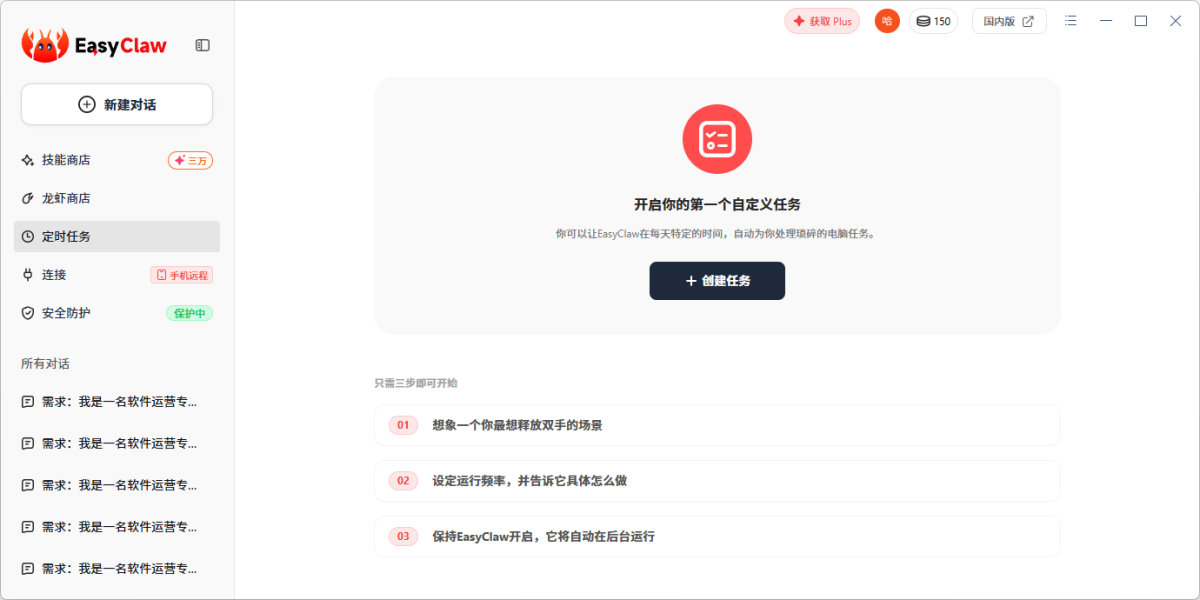Click the 保护中 status badge
Viewport: 1200px width, 600px height.
tap(189, 313)
